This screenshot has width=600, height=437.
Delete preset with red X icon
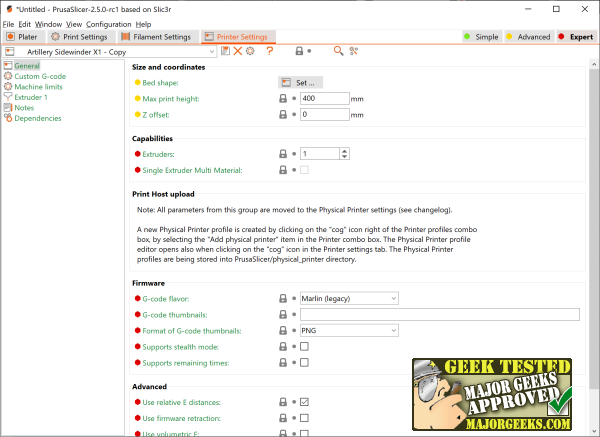click(238, 51)
